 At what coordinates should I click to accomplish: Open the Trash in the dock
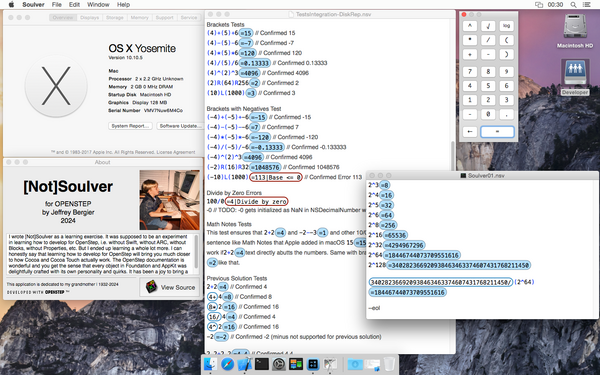(x=389, y=364)
